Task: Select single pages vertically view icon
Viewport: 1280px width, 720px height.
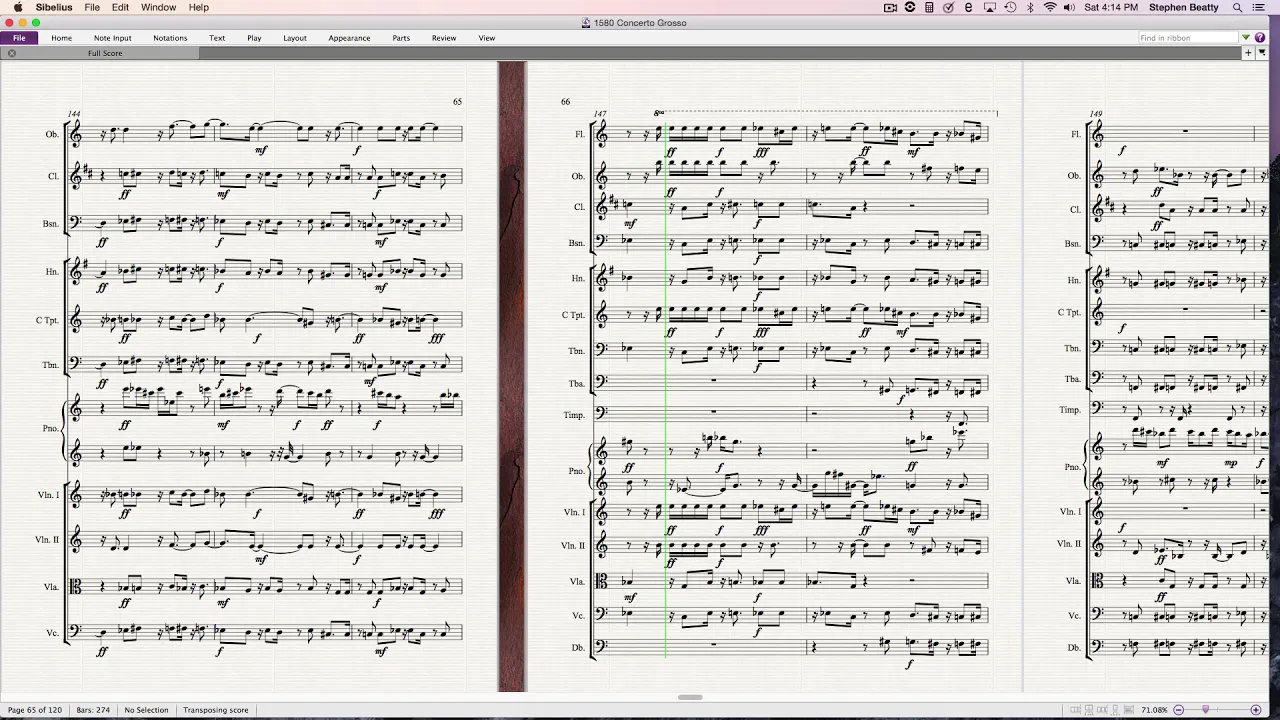Action: pyautogui.click(x=1116, y=710)
